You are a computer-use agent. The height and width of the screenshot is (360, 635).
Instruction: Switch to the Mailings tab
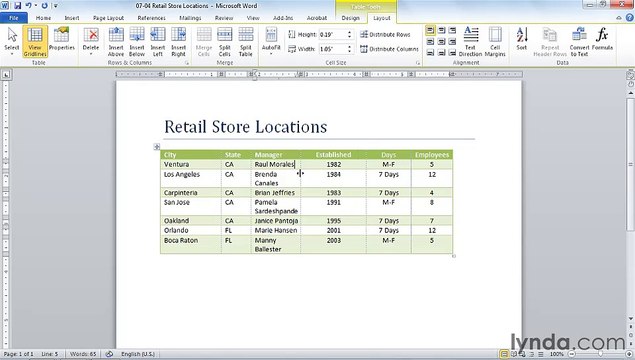click(x=190, y=18)
